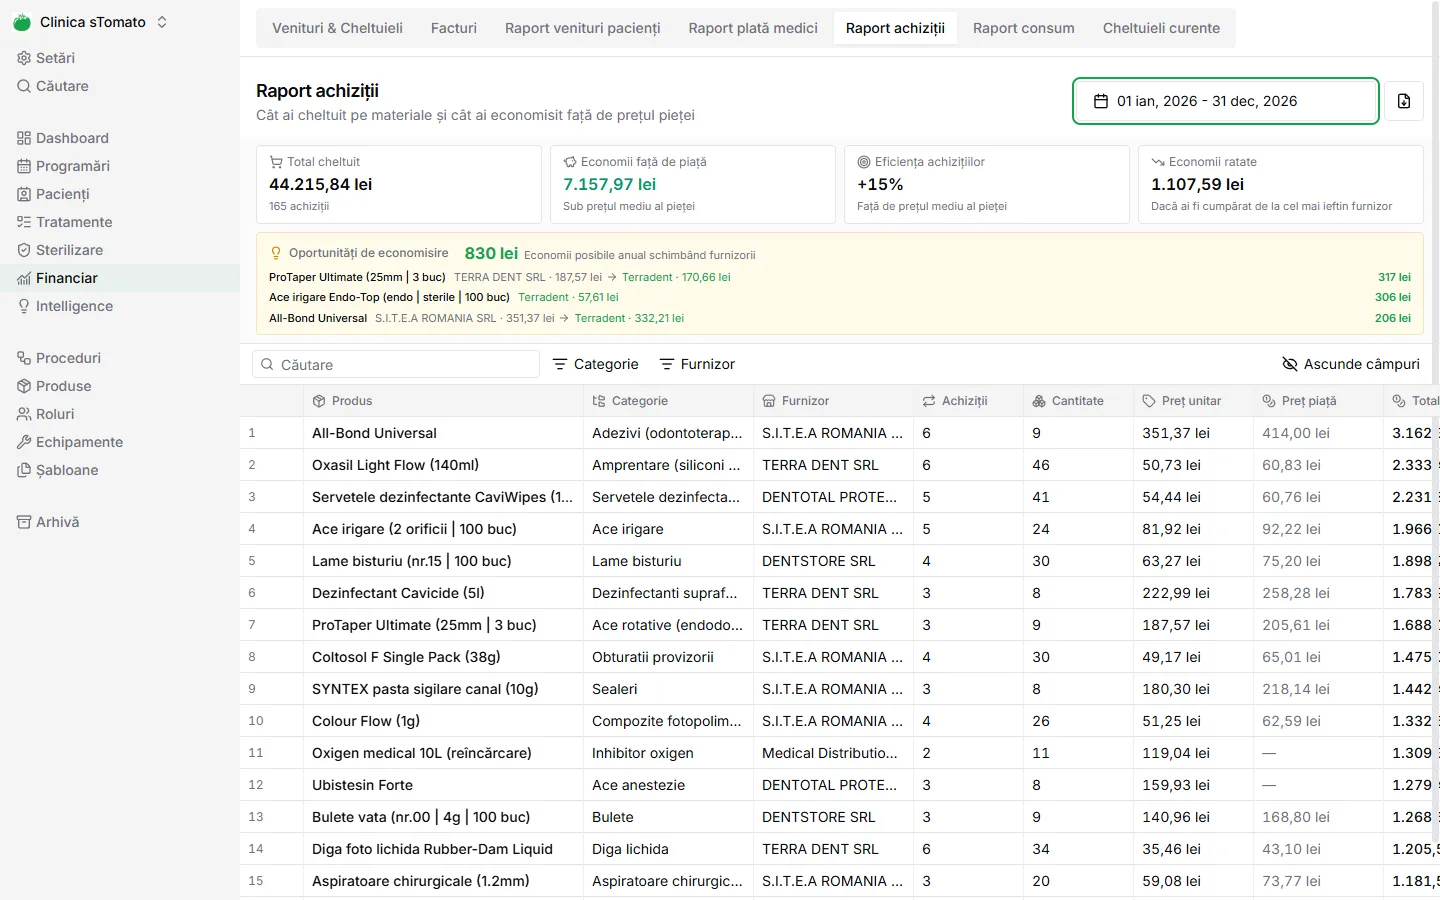This screenshot has height=900, width=1440.
Task: Open the Sterilizare sidebar item
Action: pyautogui.click(x=60, y=250)
